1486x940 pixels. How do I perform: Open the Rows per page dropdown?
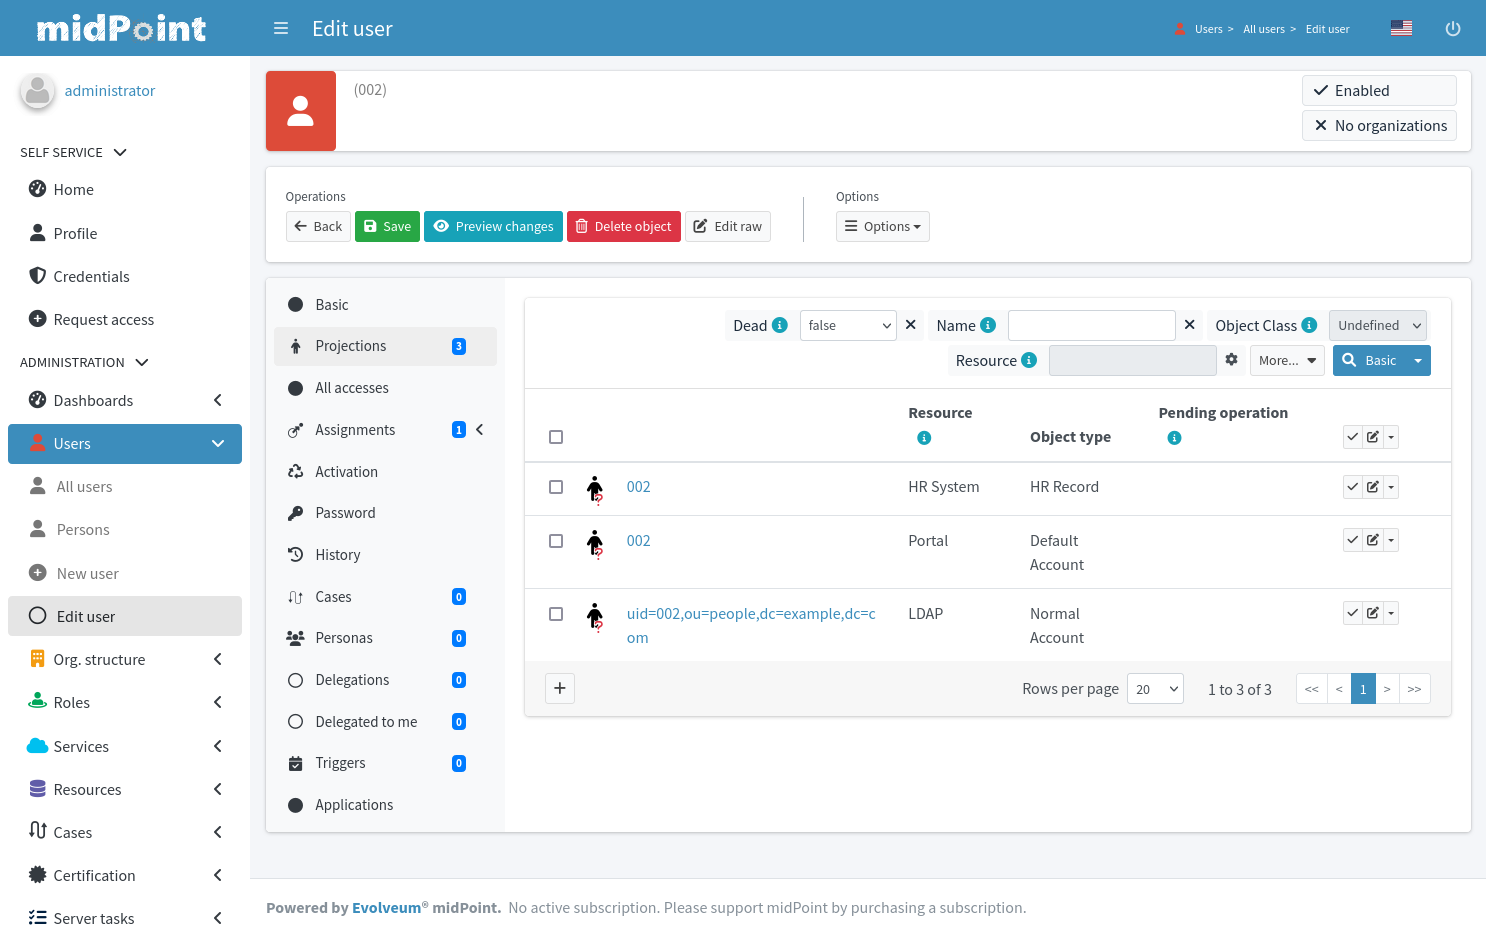[x=1155, y=689]
